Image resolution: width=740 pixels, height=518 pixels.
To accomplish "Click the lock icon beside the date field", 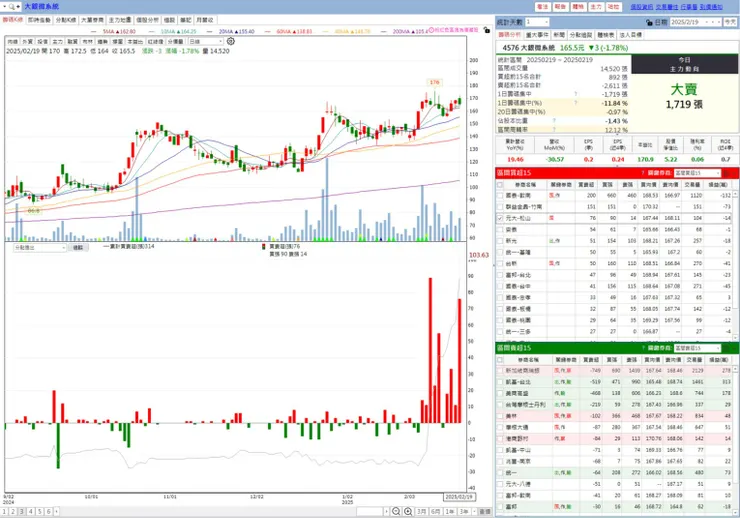I will (x=649, y=22).
